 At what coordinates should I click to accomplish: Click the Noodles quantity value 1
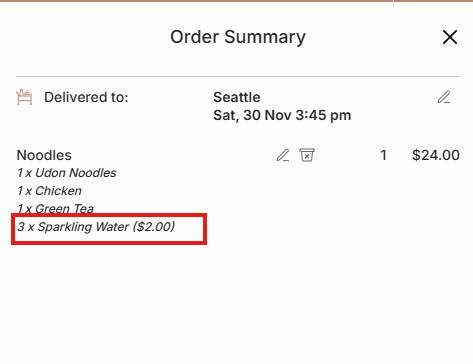point(383,155)
